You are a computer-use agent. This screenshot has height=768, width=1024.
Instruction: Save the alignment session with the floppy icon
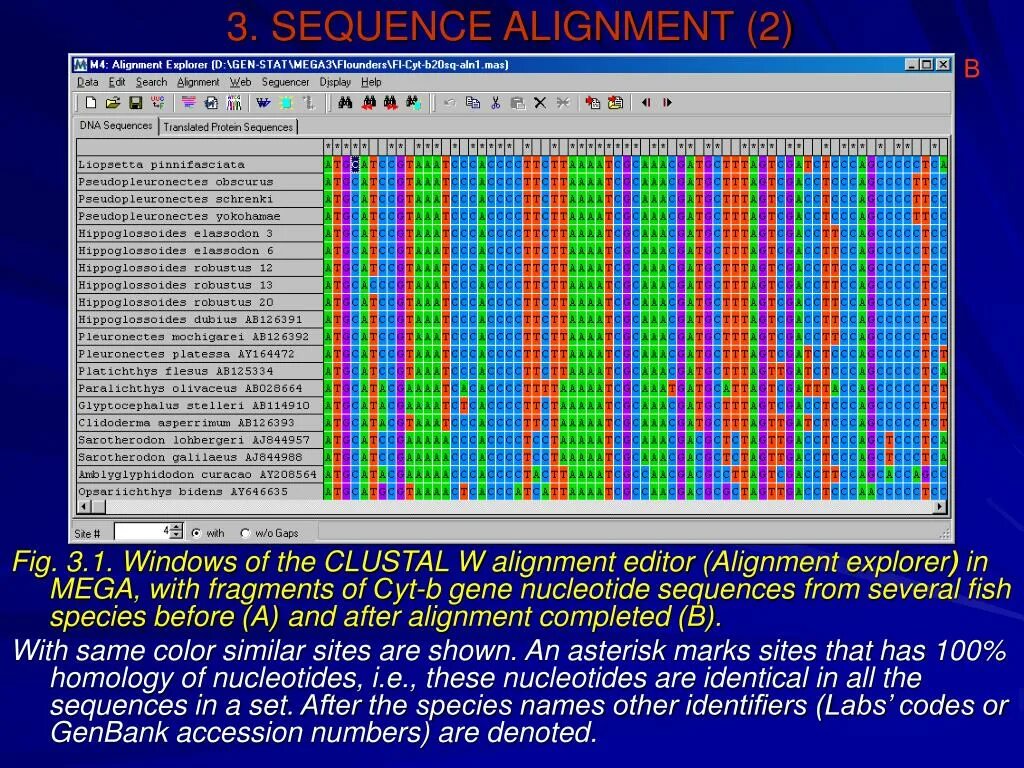135,103
